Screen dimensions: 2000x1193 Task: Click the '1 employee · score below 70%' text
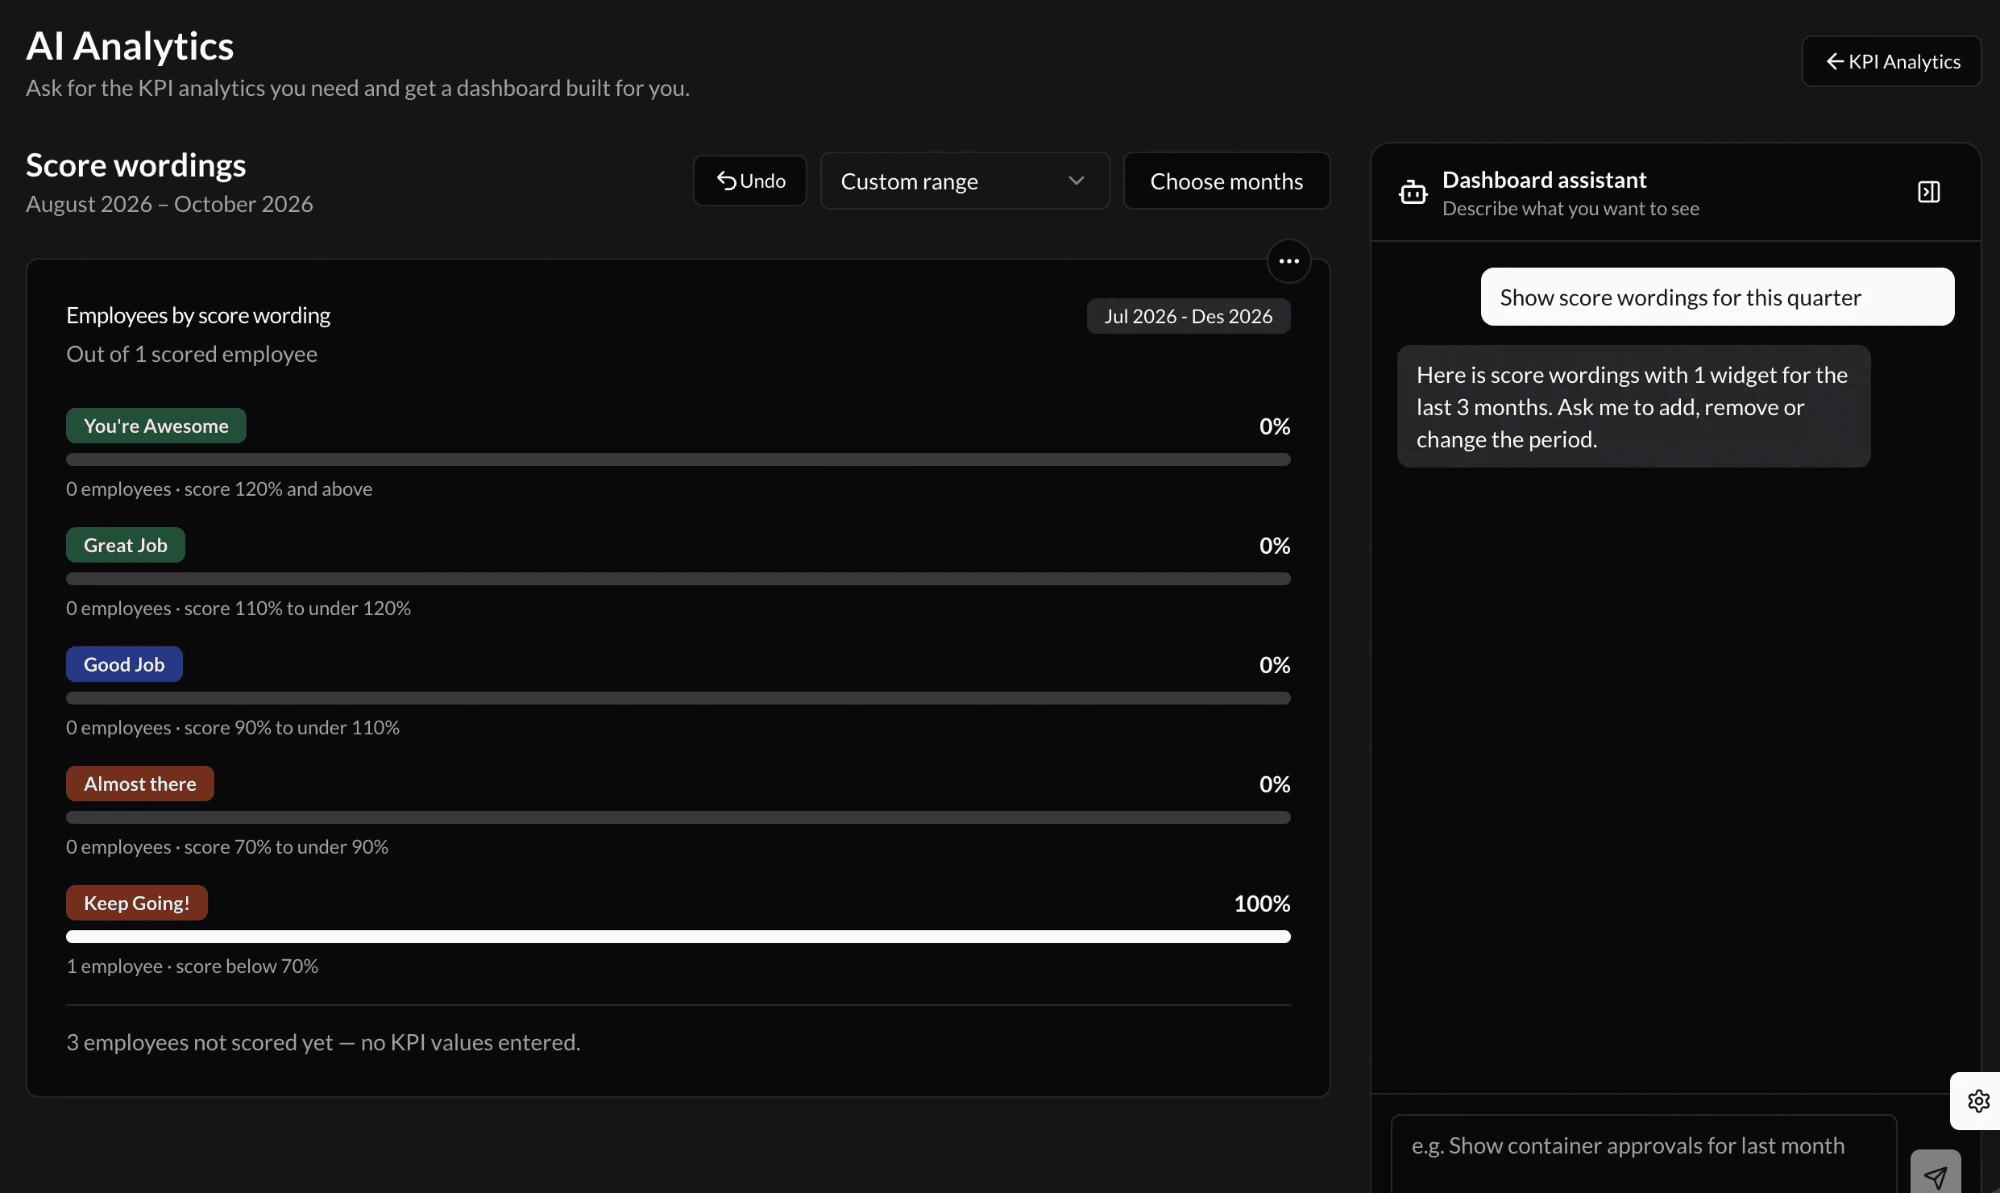(192, 966)
